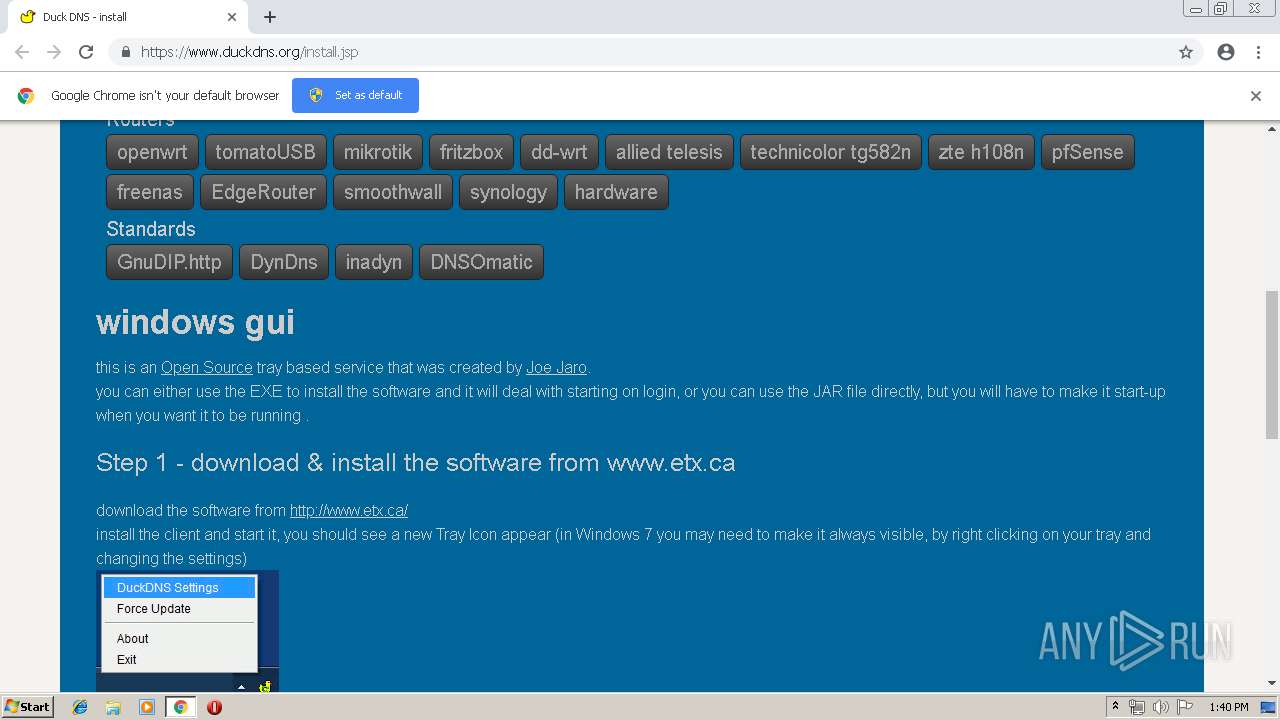Open the openwrt install guide
The height and width of the screenshot is (720, 1280).
pyautogui.click(x=152, y=152)
